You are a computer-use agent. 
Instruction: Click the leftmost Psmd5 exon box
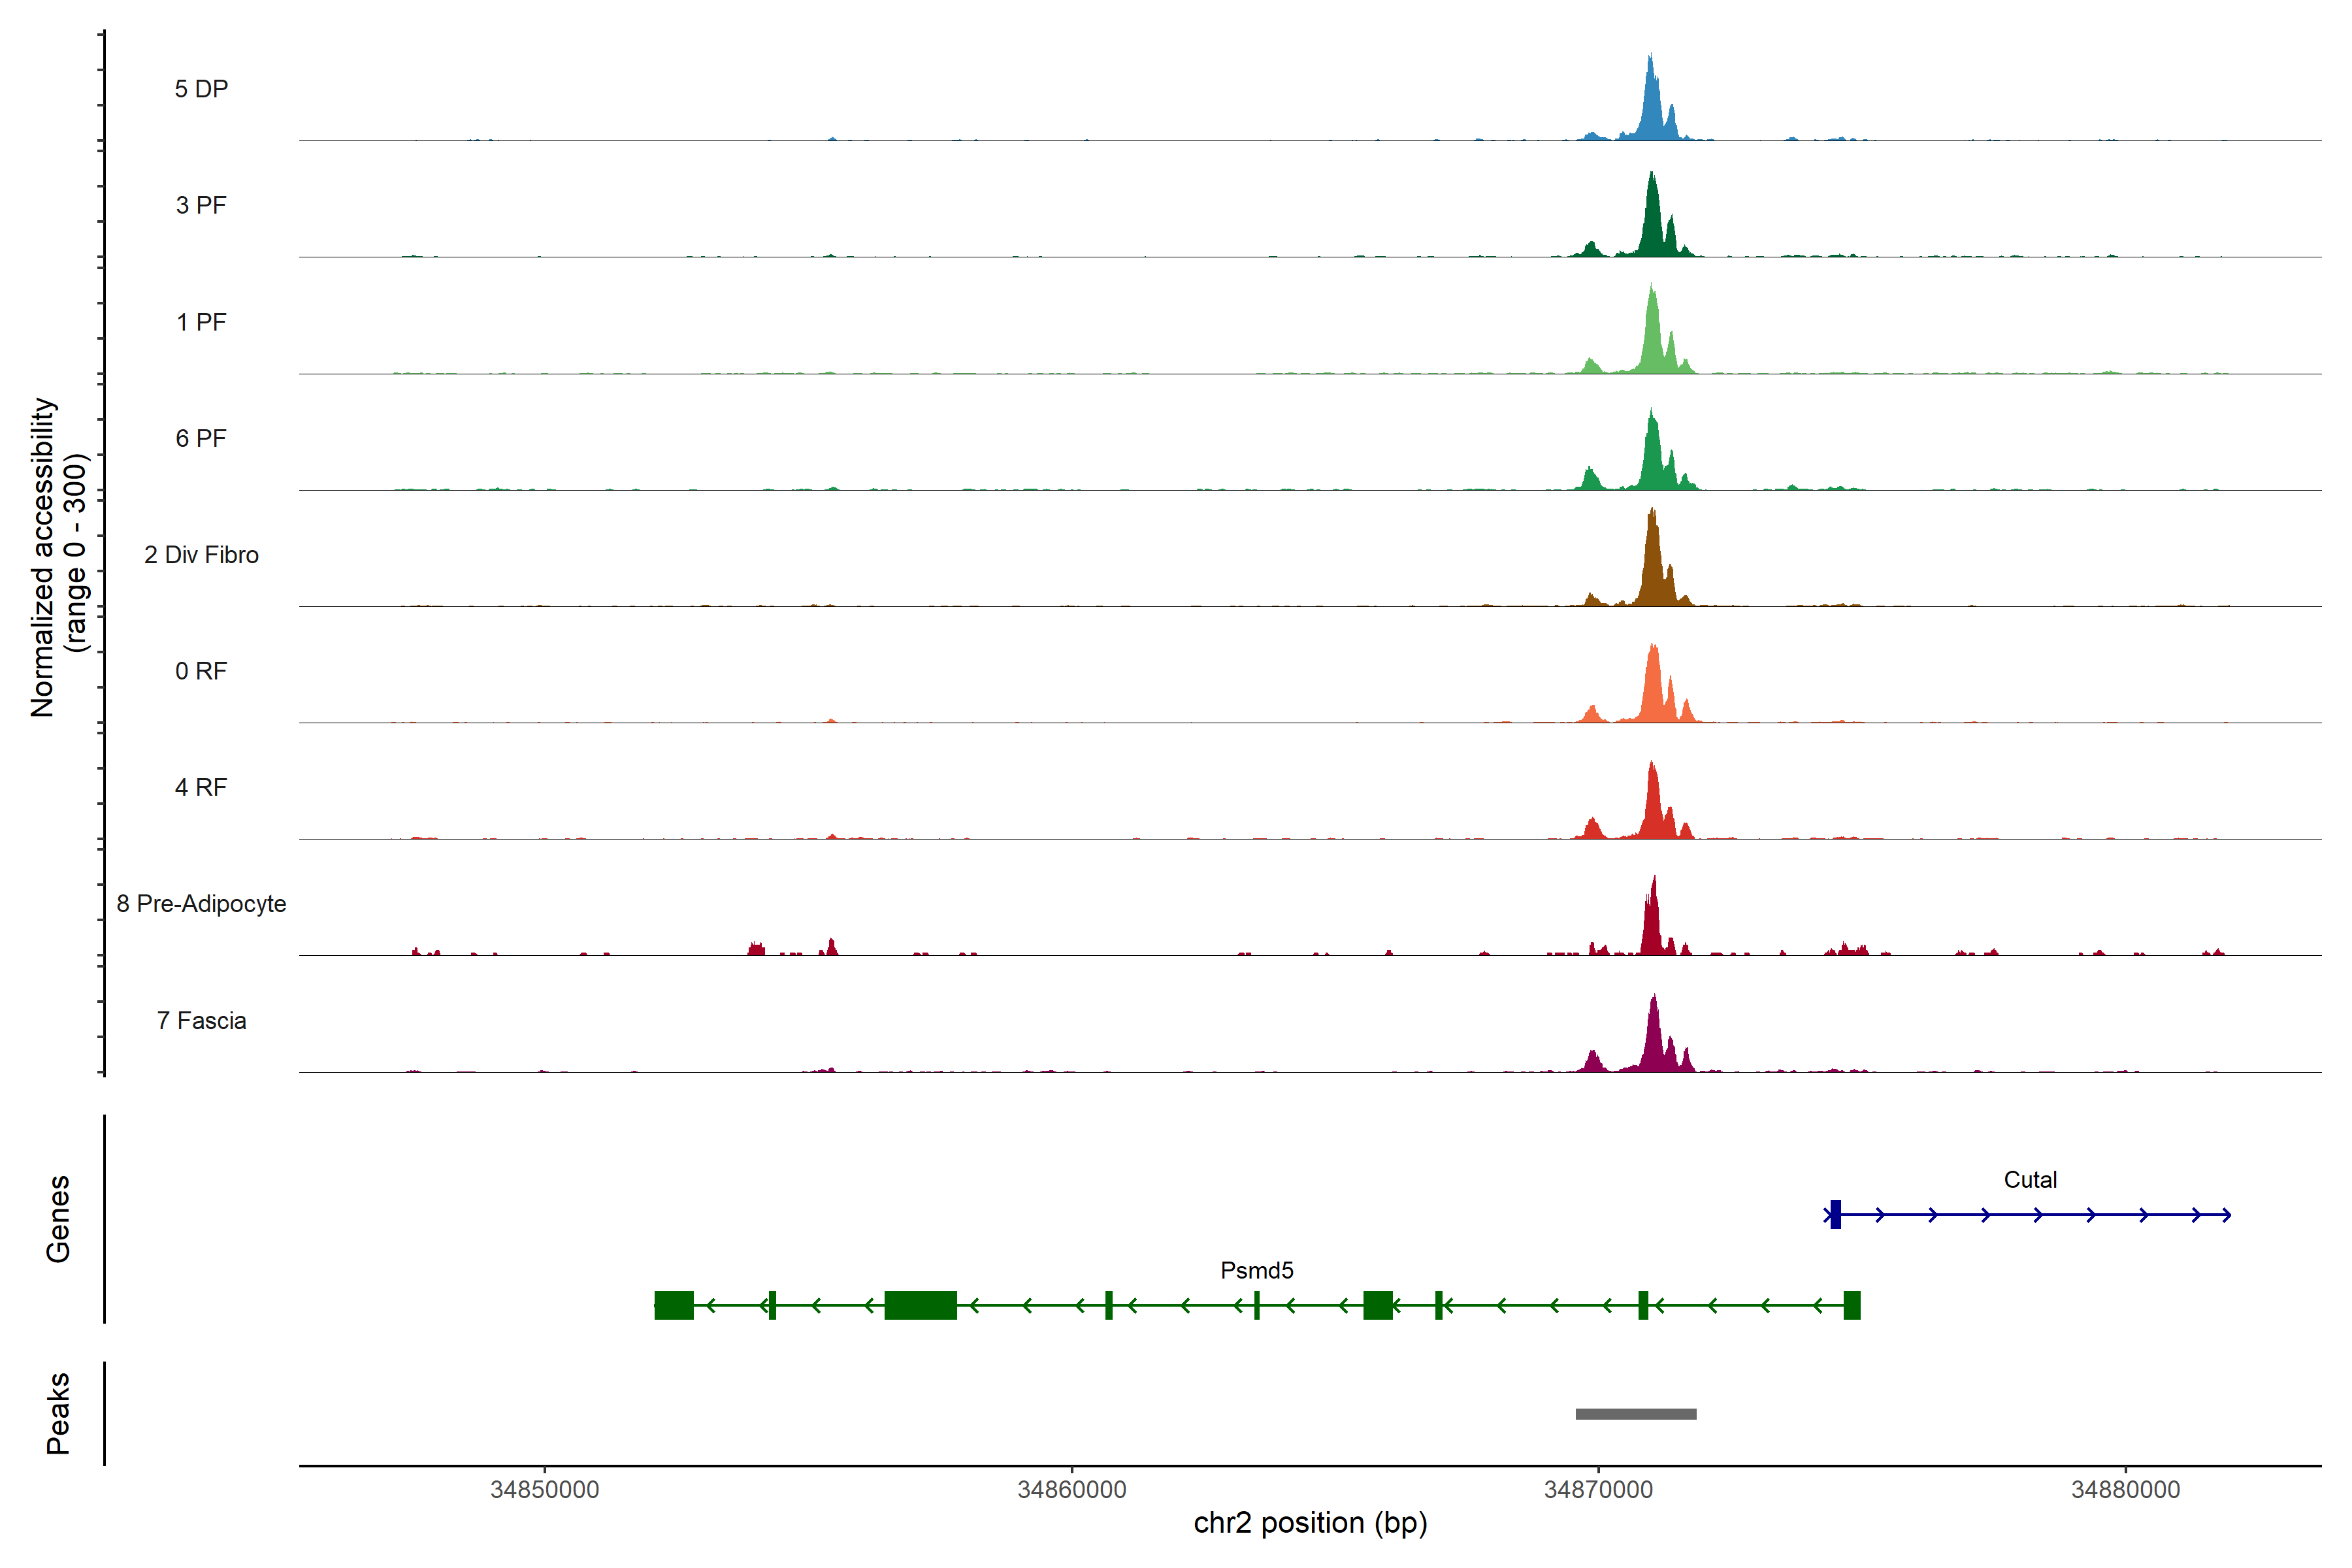(x=674, y=1306)
